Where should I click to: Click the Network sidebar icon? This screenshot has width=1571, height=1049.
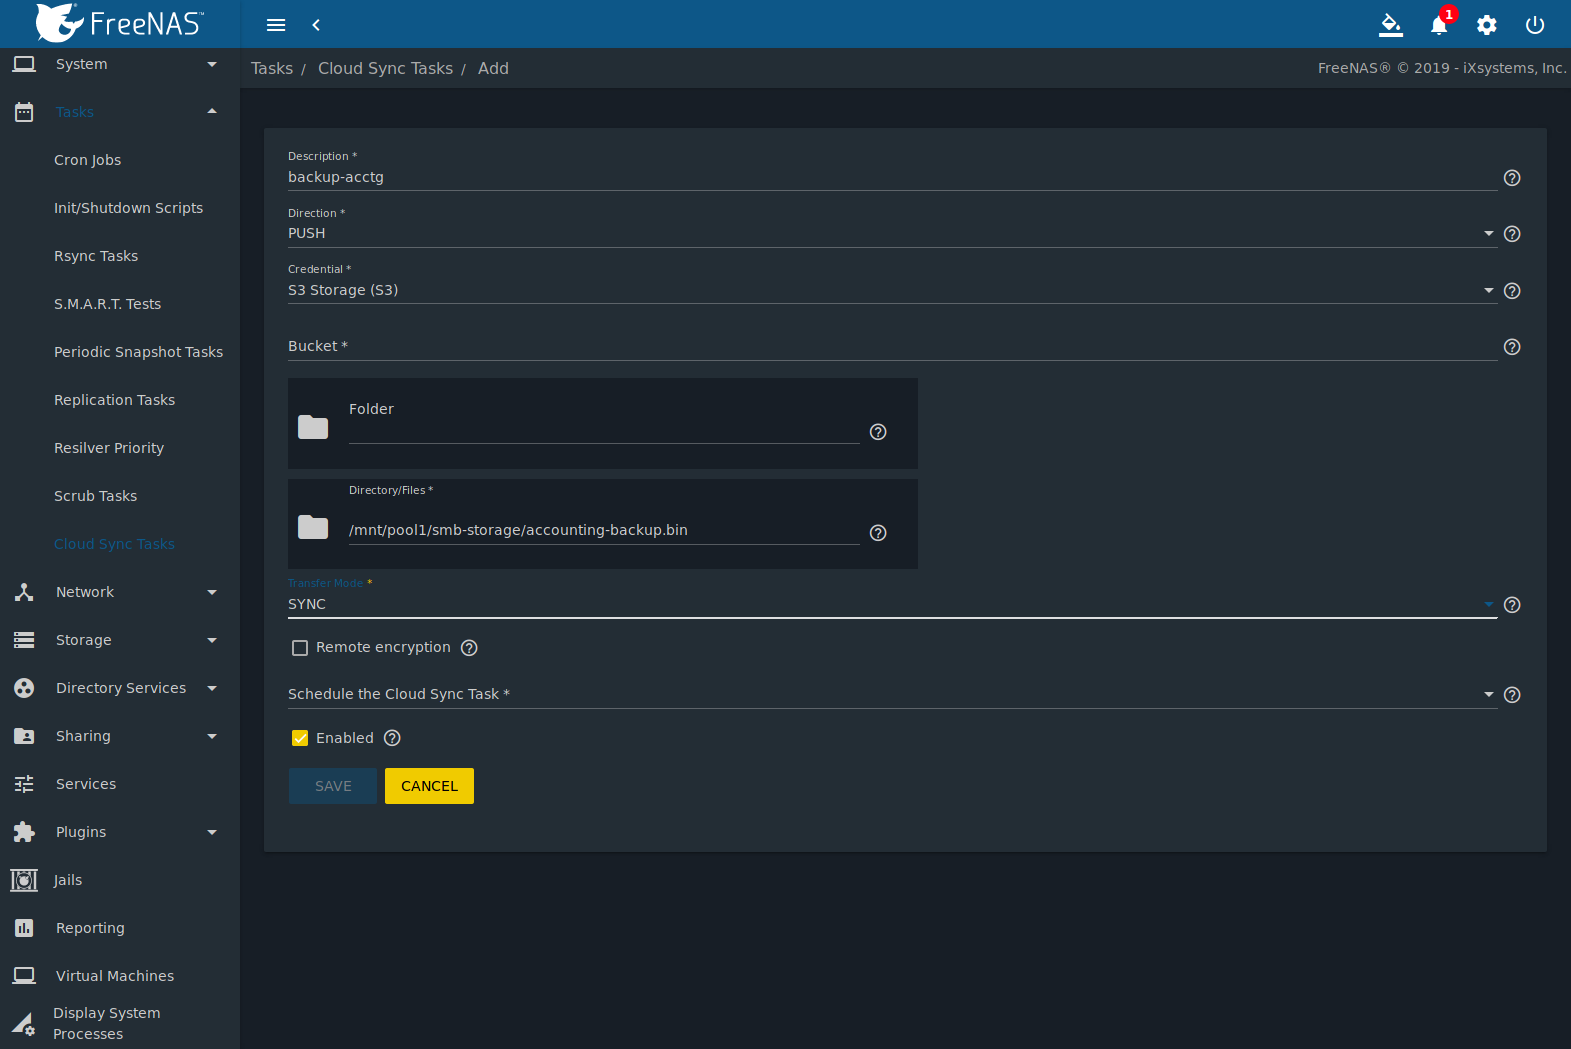click(24, 592)
